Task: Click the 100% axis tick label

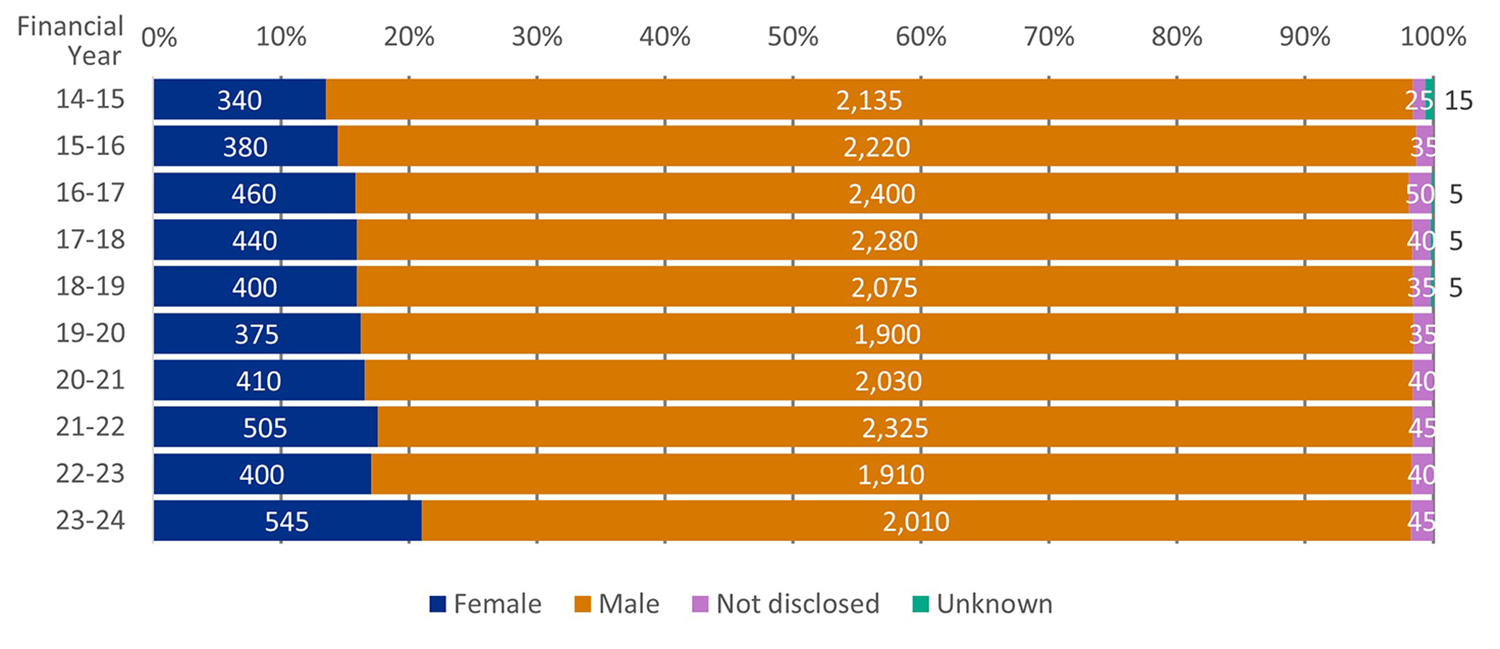Action: click(1433, 37)
